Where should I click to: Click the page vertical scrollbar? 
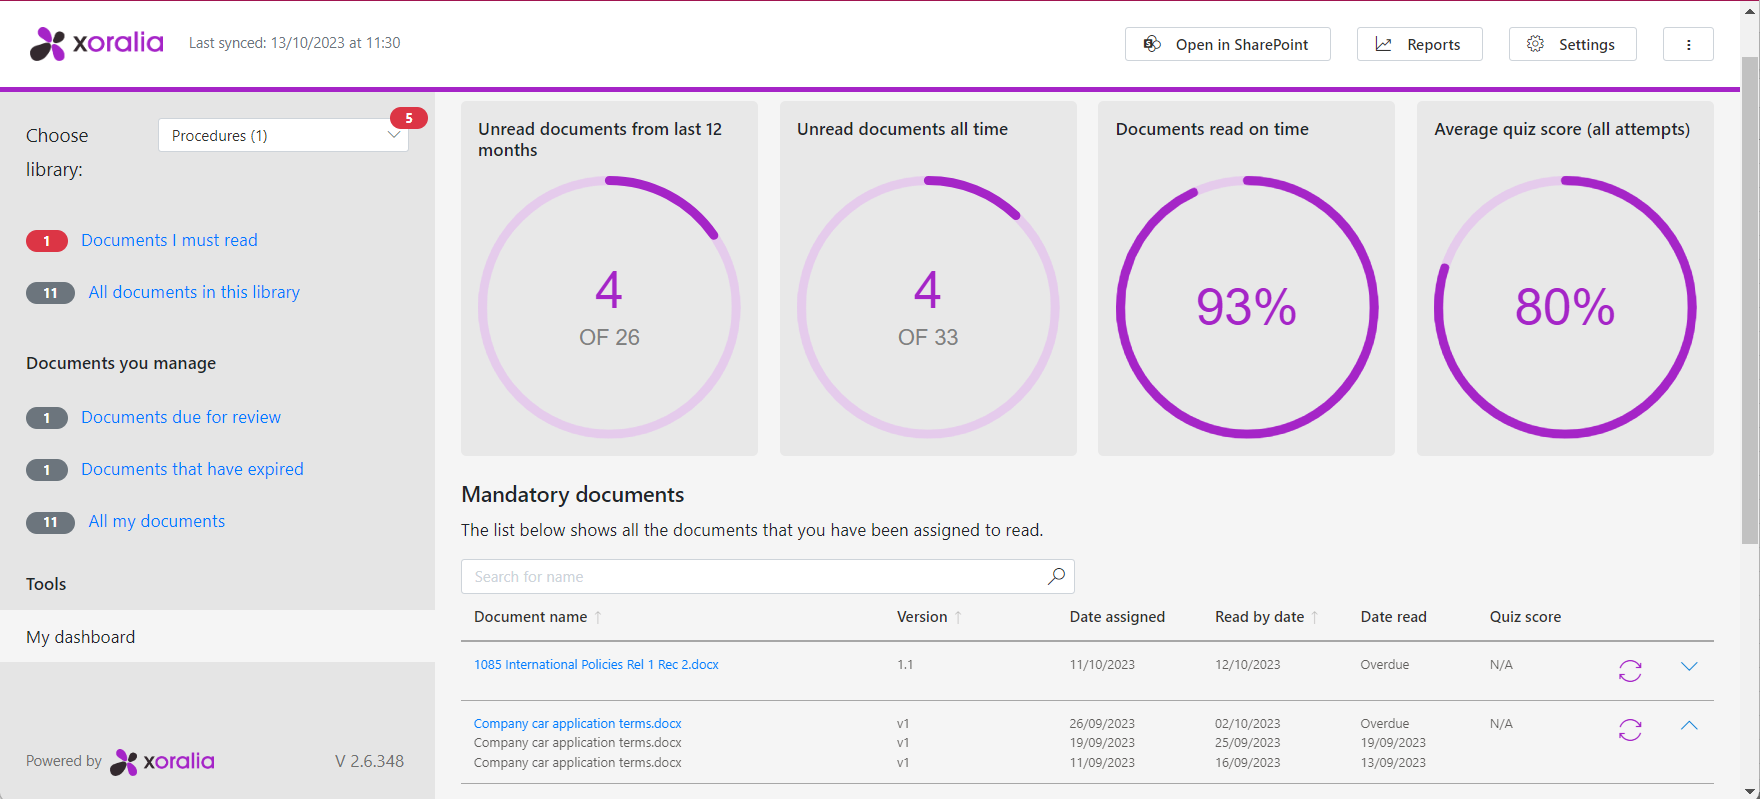point(1750,300)
